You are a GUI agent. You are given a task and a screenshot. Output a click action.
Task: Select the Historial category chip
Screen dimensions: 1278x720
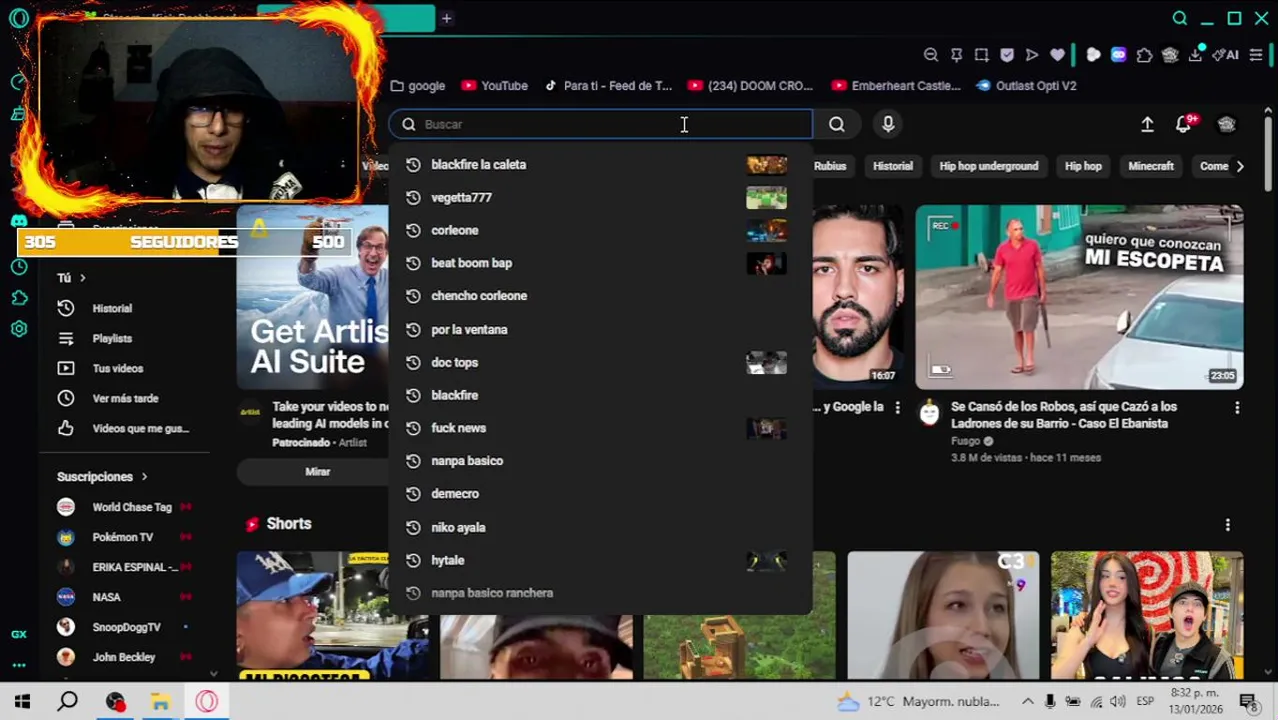click(x=893, y=166)
